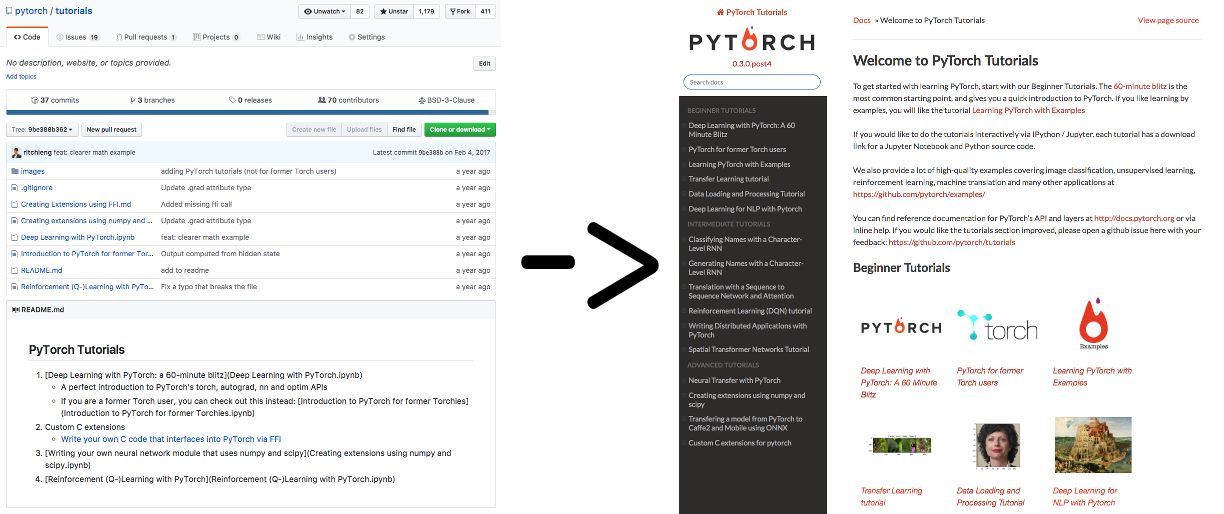Click the repository book icon beside pytorch / tutorials

(9, 11)
